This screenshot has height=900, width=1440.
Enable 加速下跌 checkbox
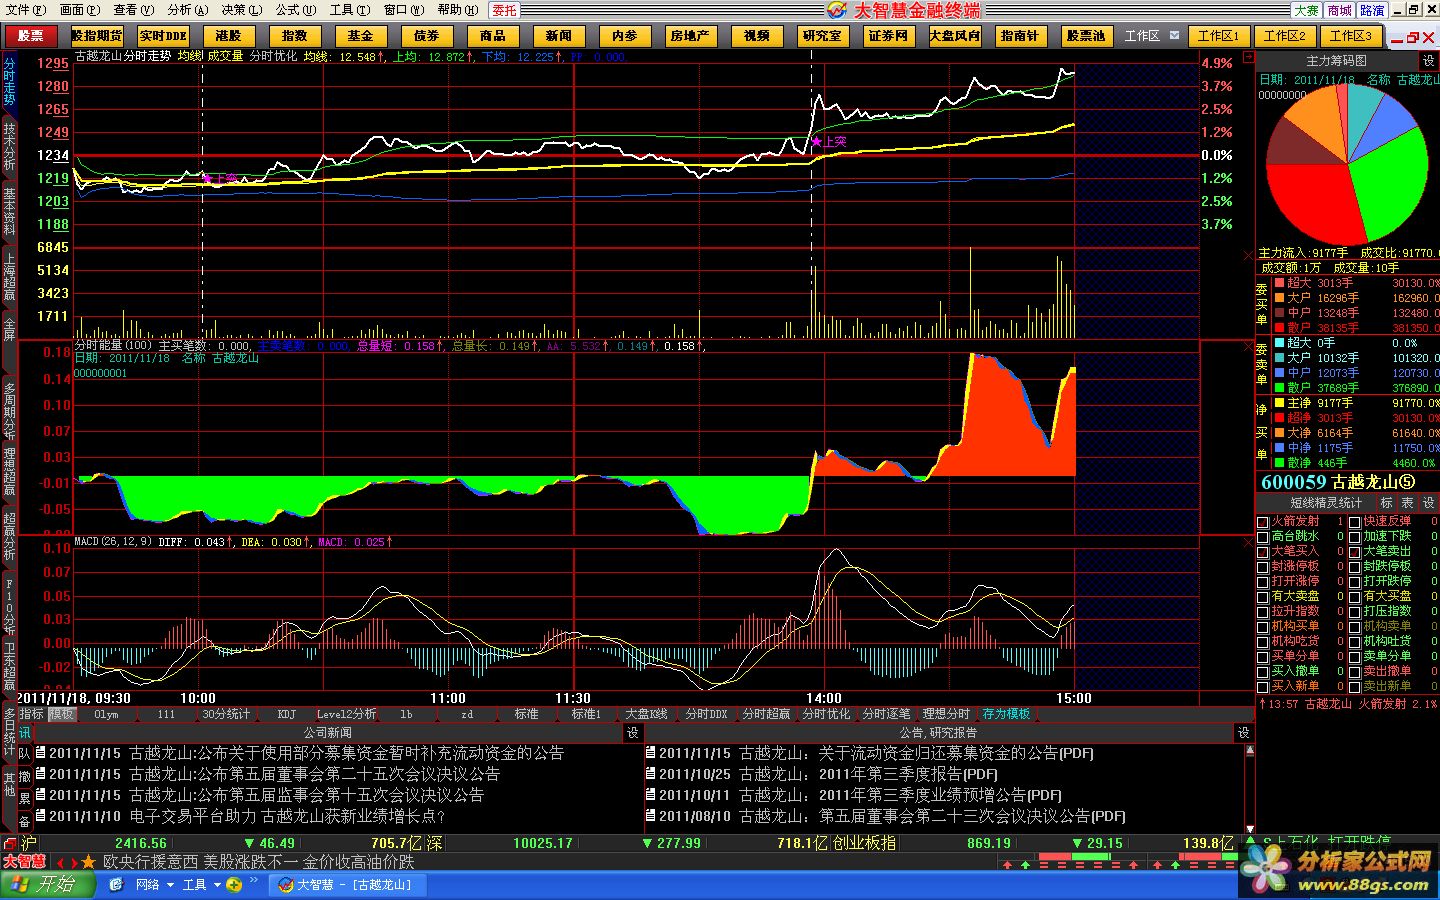click(1354, 537)
